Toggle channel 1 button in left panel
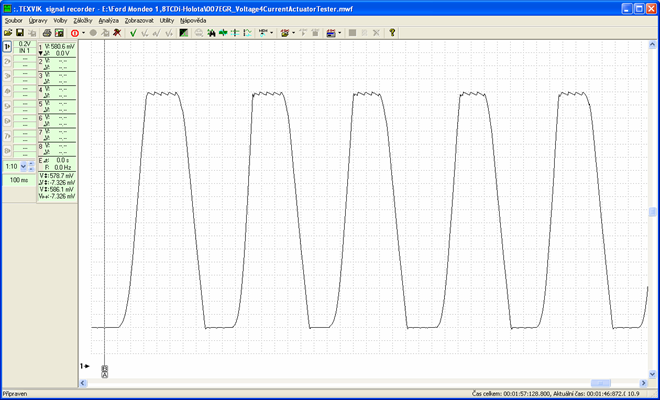This screenshot has width=660, height=400. [x=7, y=47]
